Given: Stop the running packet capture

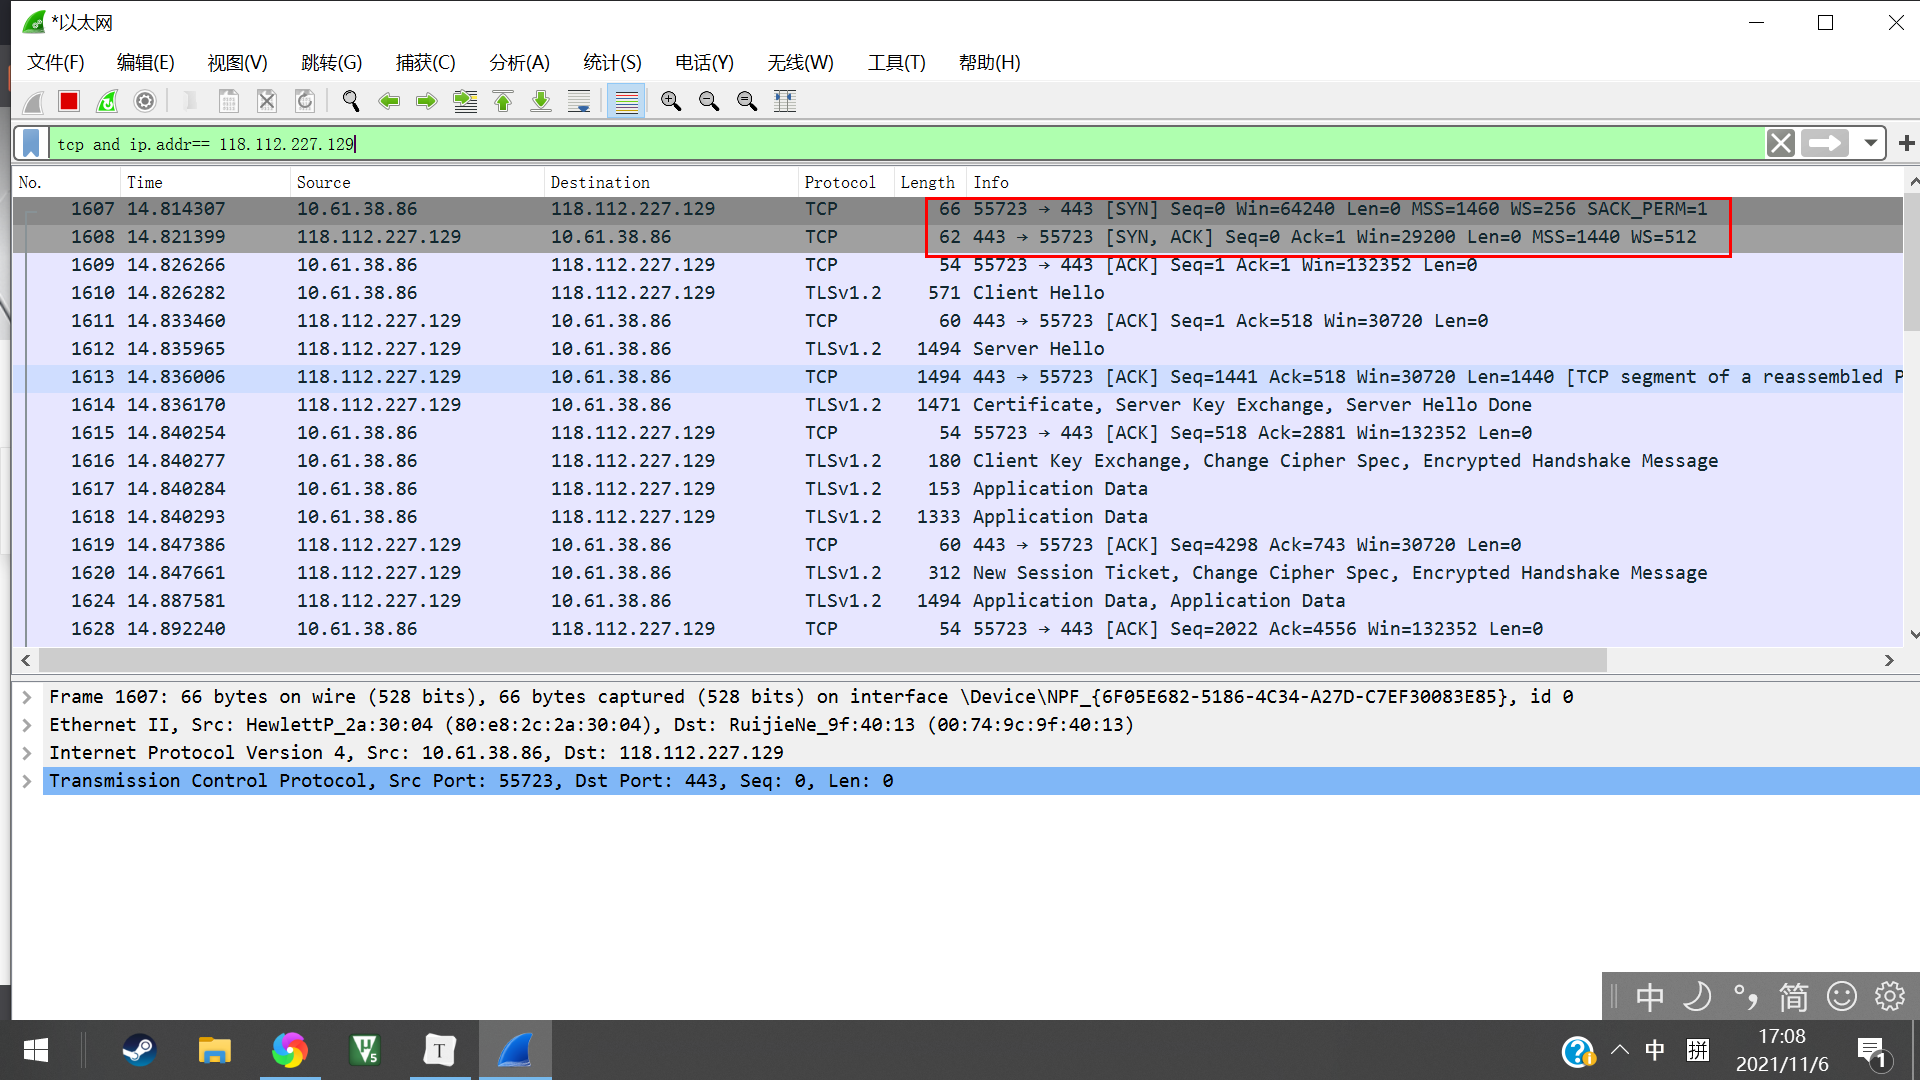Looking at the screenshot, I should pyautogui.click(x=69, y=101).
